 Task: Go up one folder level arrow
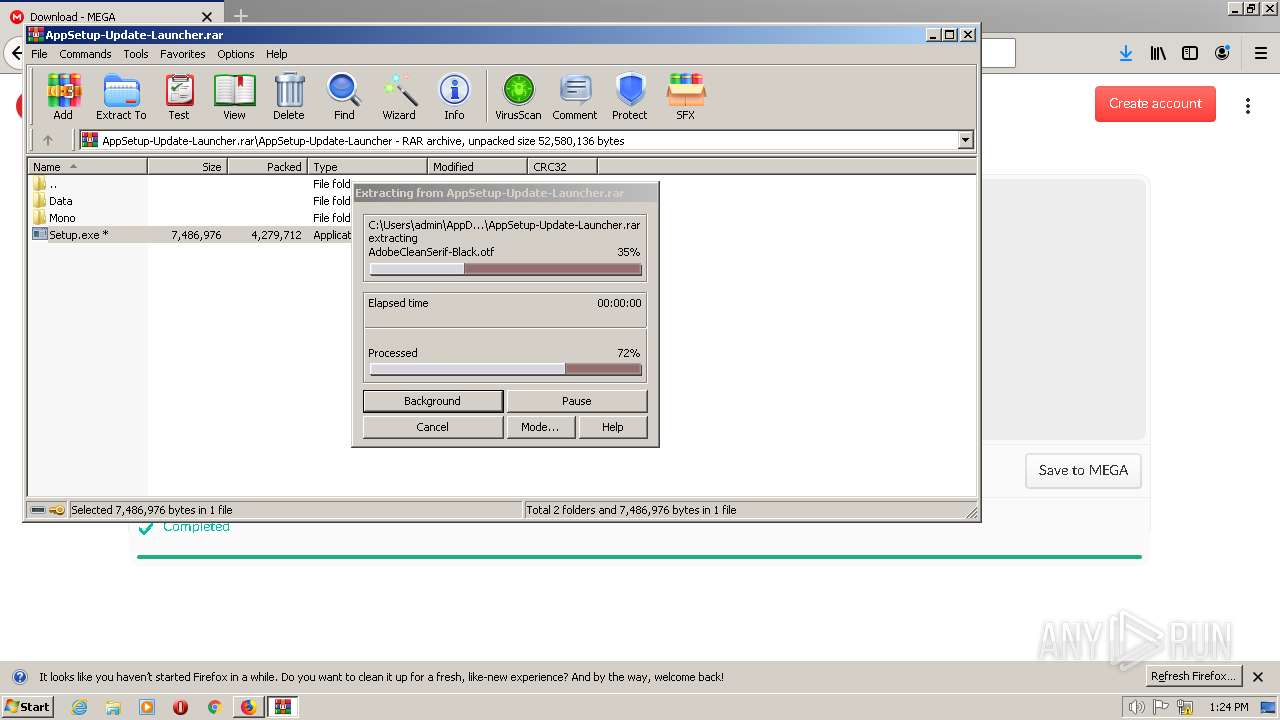point(47,141)
